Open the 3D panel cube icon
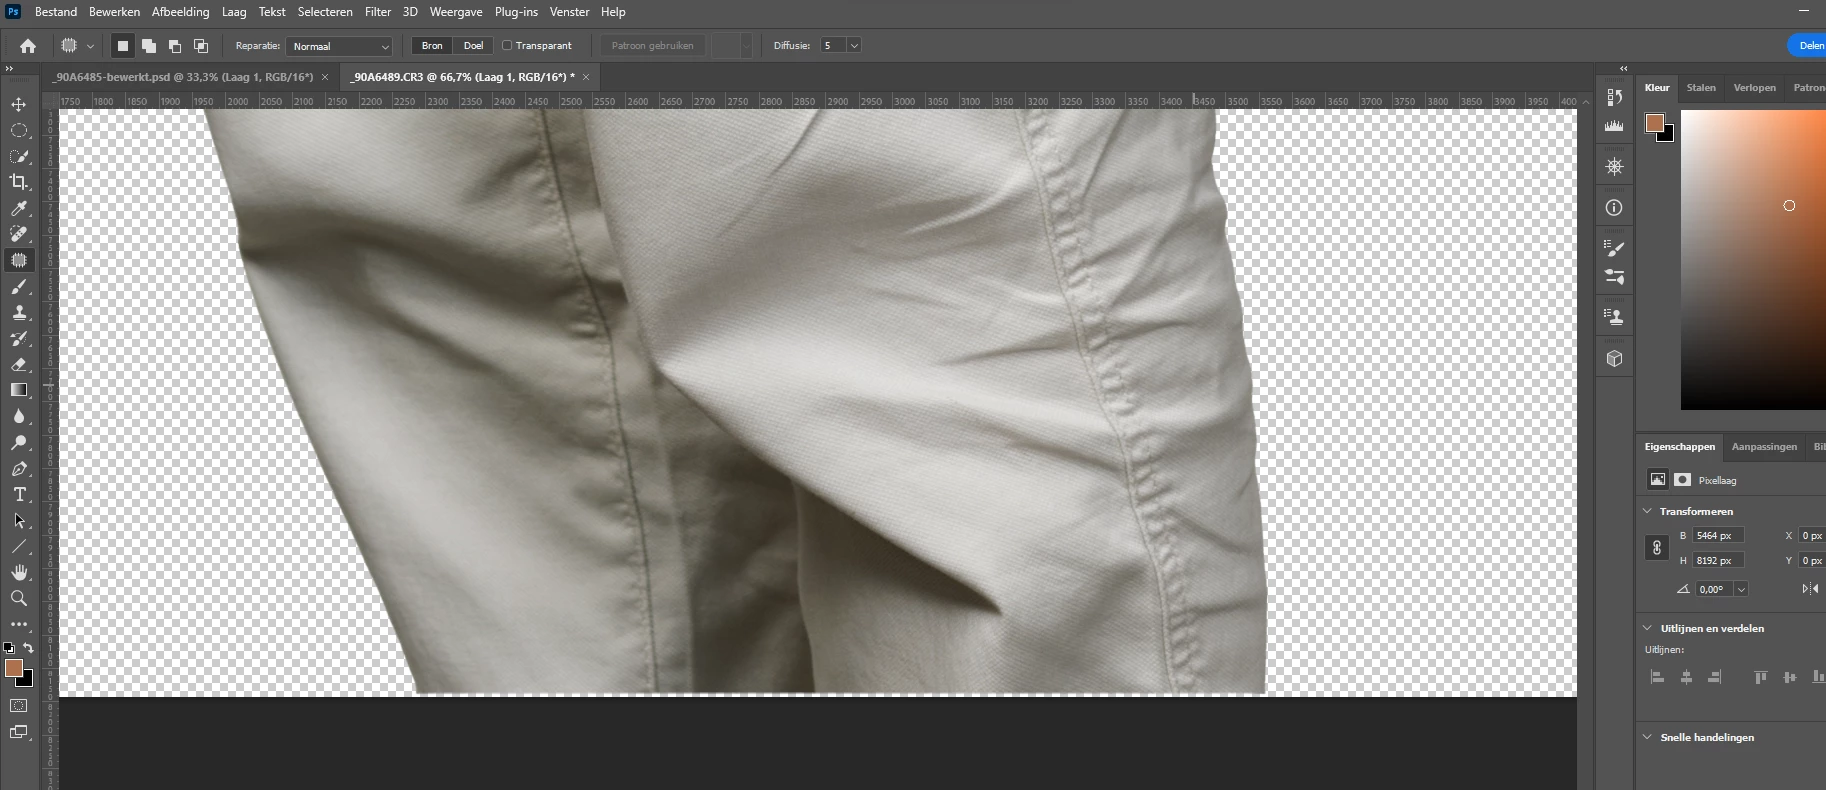1826x790 pixels. [1614, 359]
